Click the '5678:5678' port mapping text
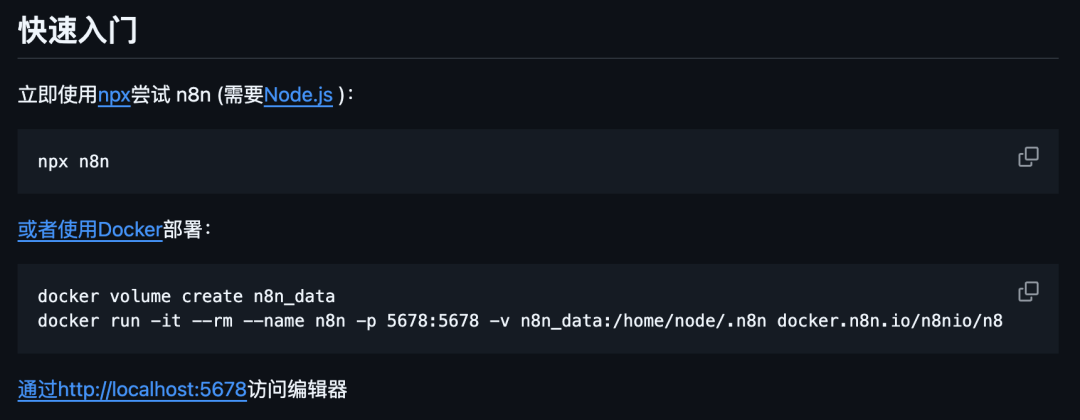 (x=433, y=321)
